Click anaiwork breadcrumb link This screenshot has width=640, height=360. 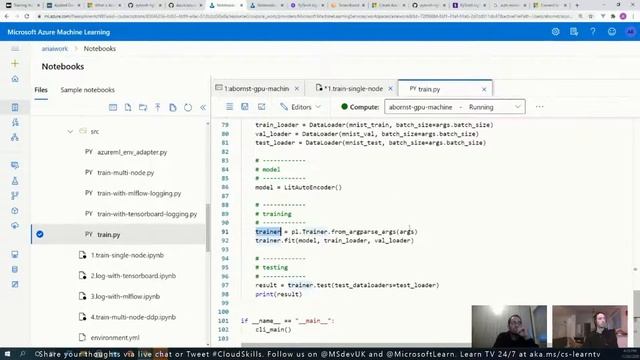(54, 49)
